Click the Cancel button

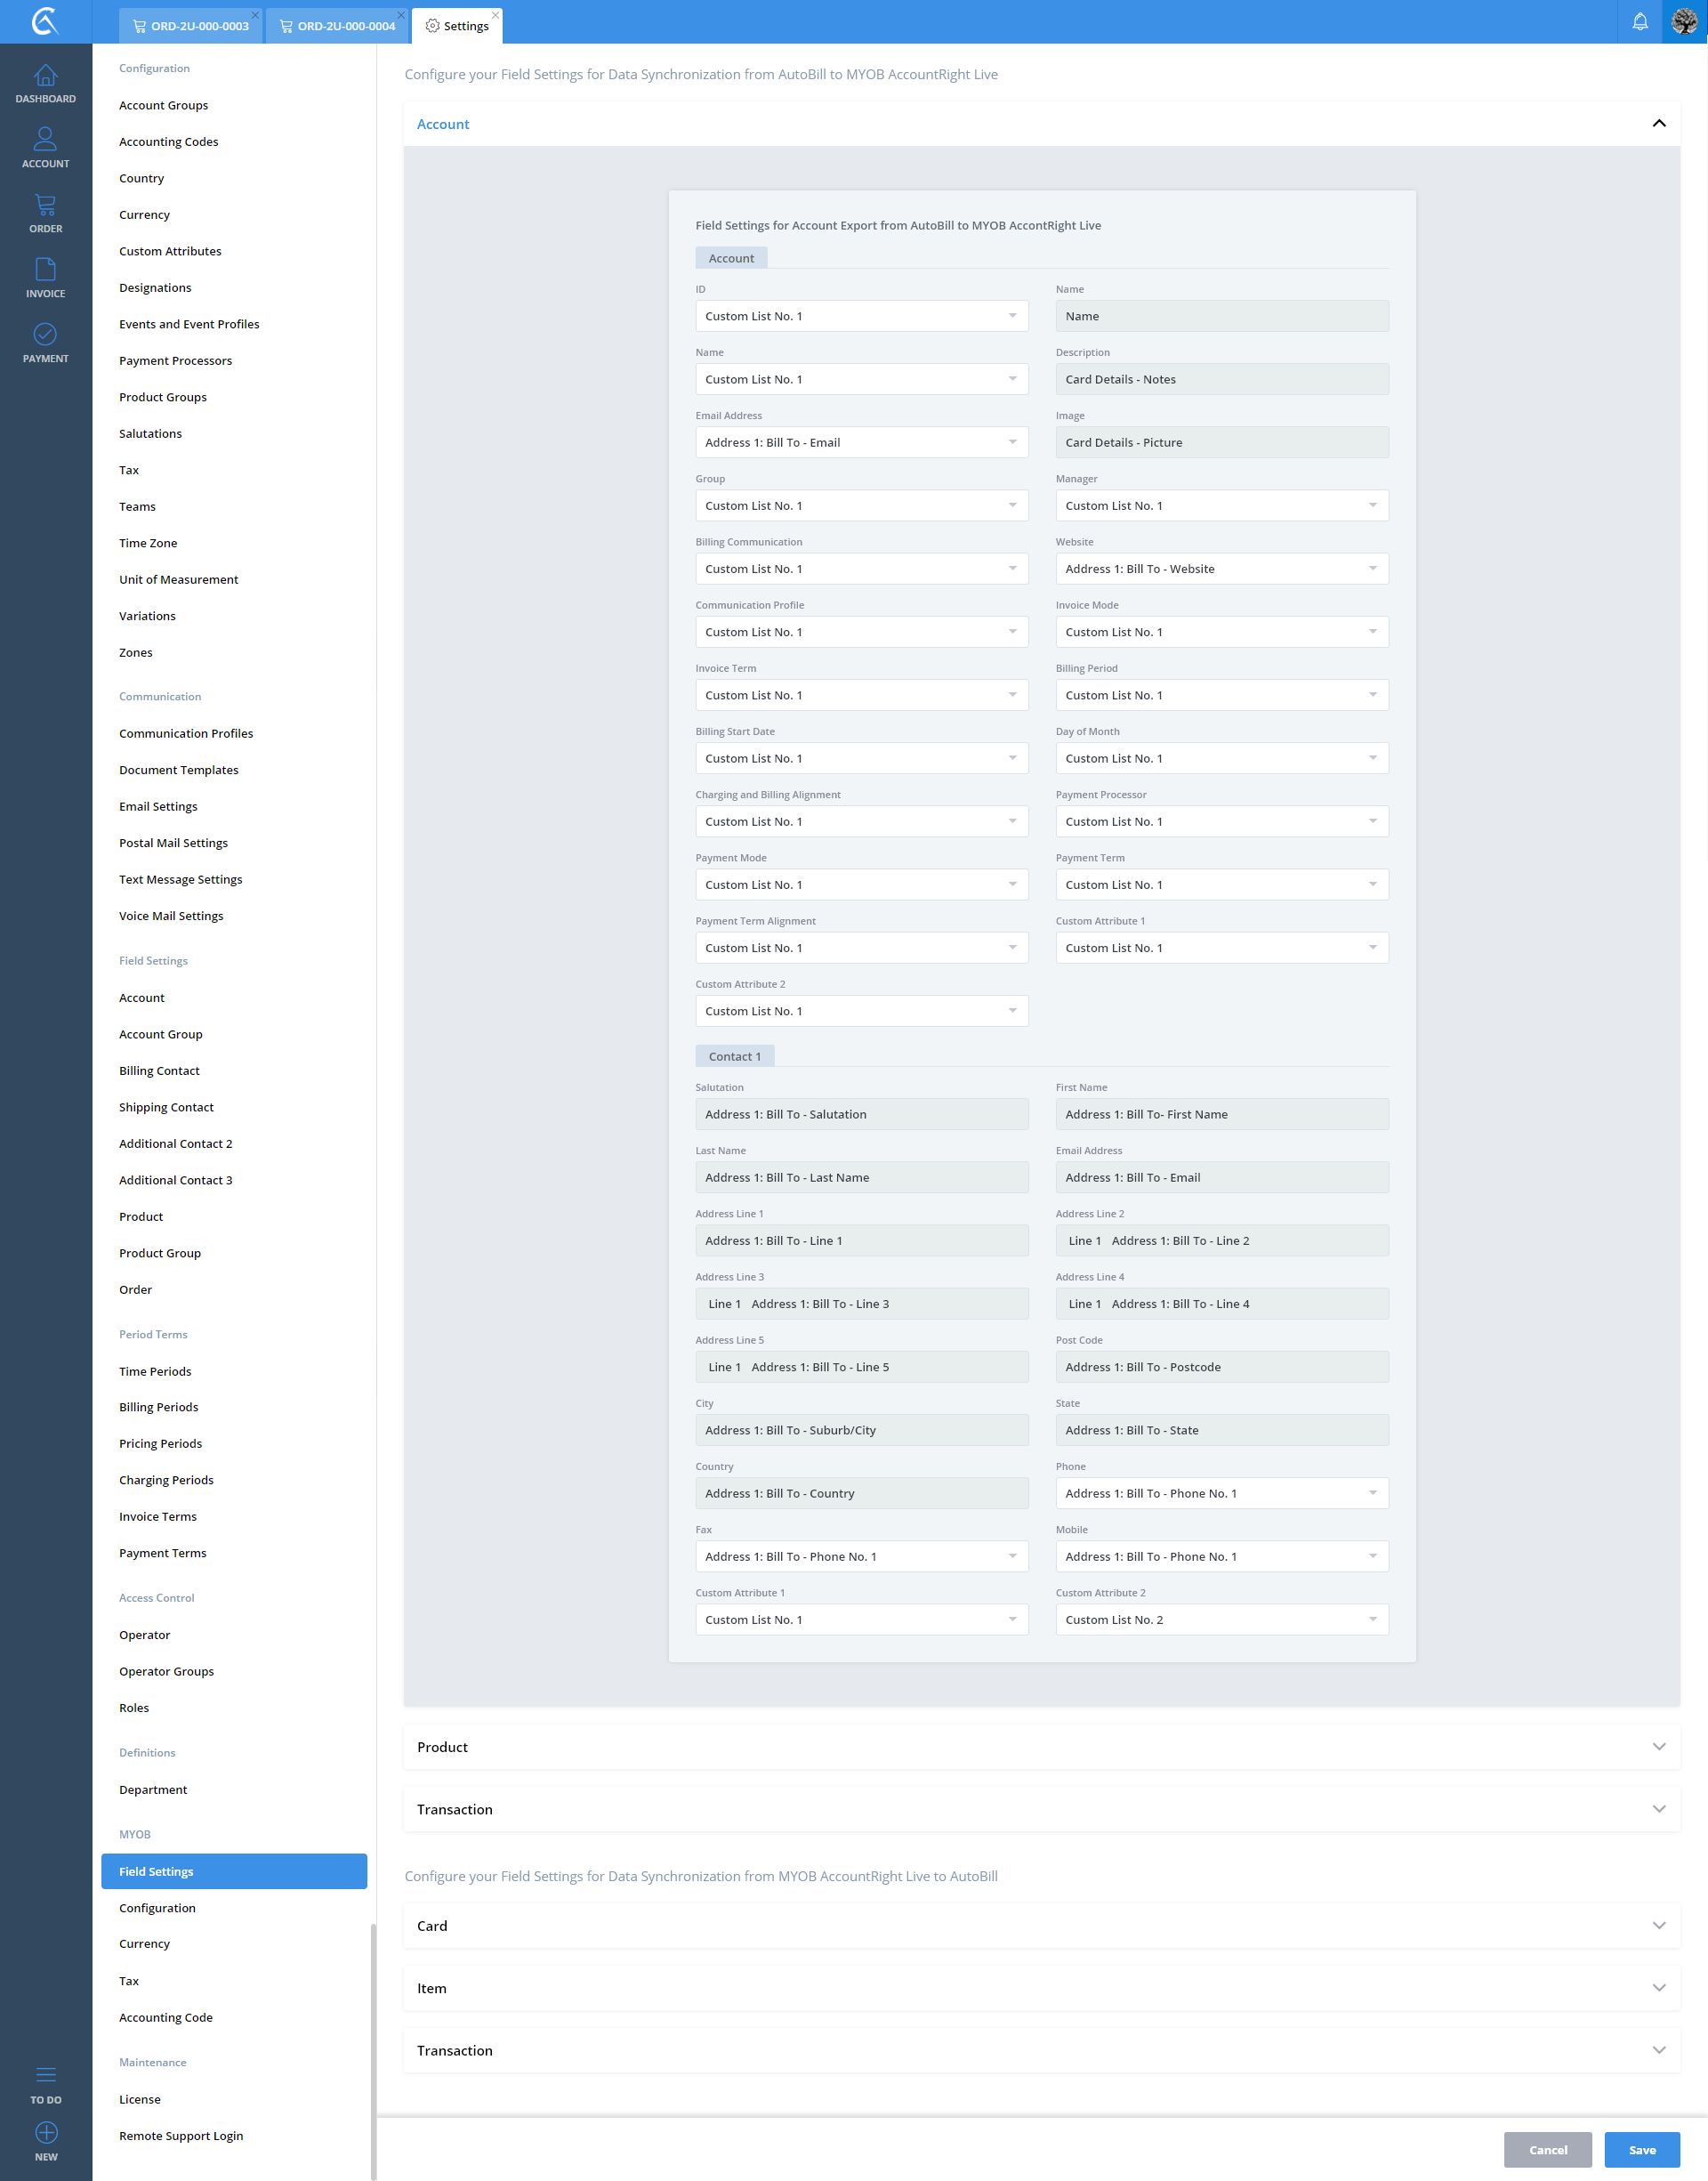[x=1547, y=2149]
